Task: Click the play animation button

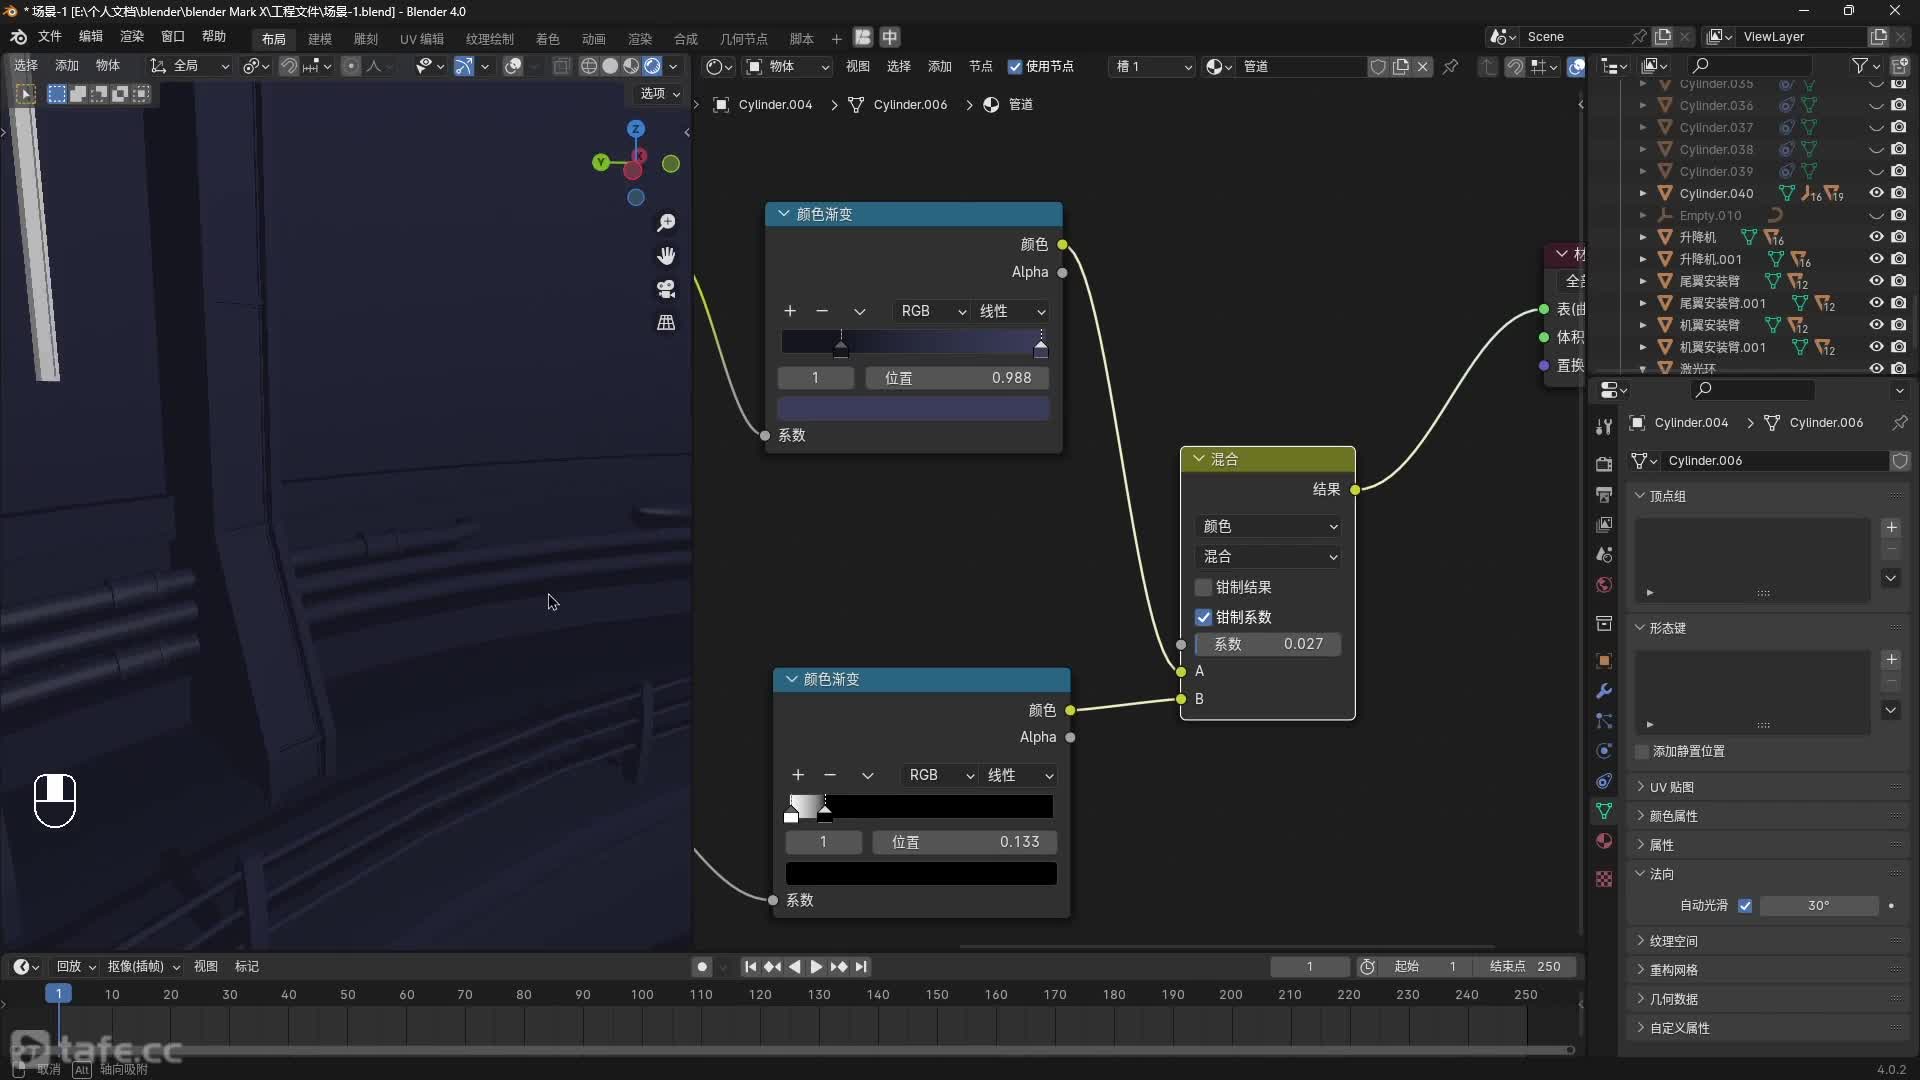Action: pos(816,967)
